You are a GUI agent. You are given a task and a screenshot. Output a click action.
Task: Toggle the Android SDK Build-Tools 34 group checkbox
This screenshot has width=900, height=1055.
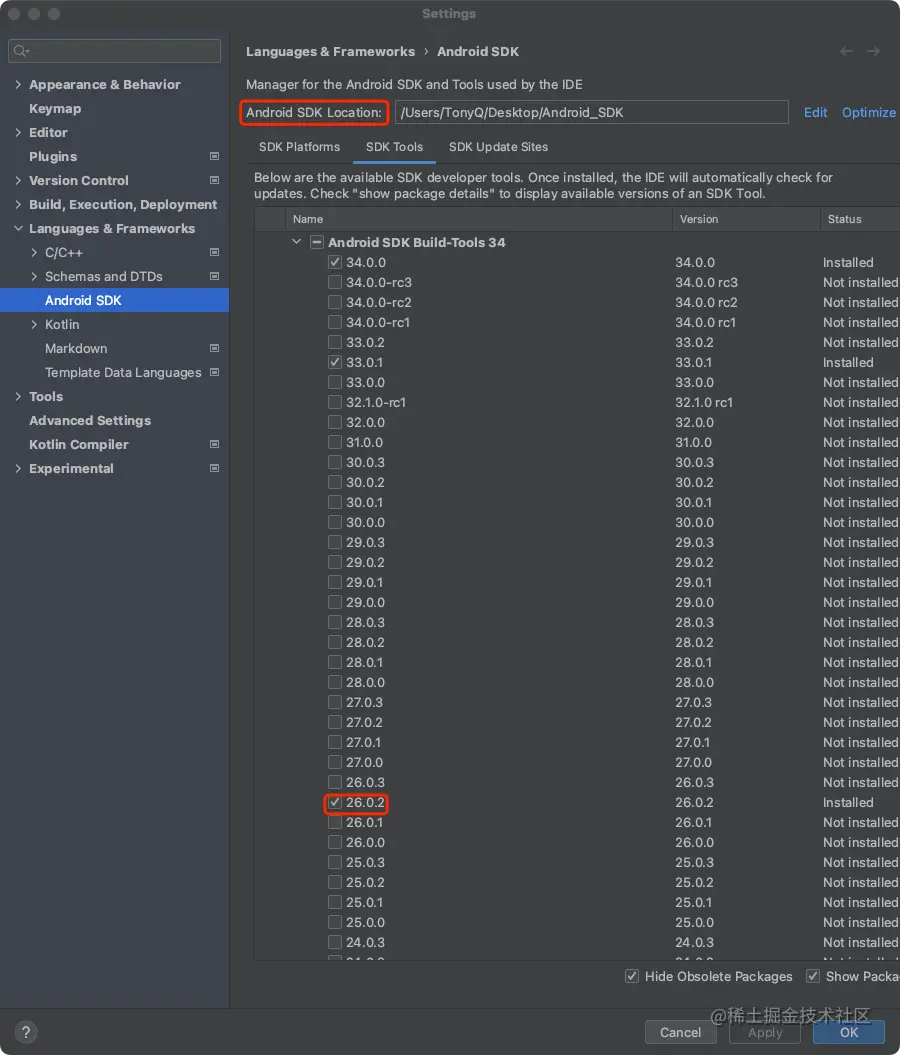(x=316, y=242)
